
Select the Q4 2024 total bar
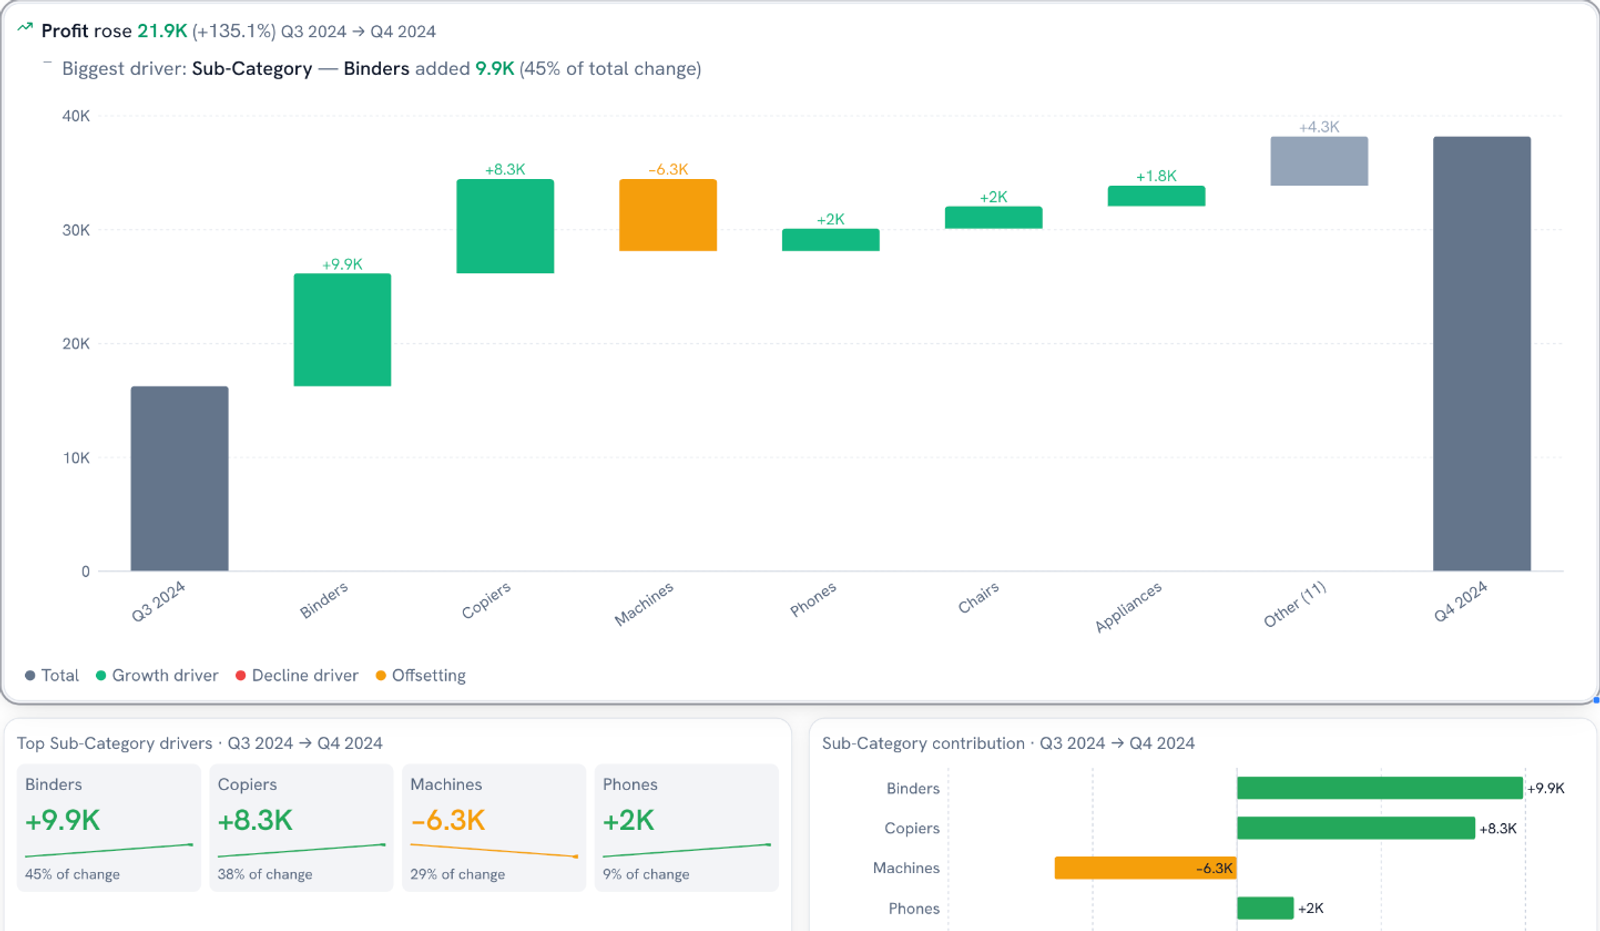[x=1482, y=354]
